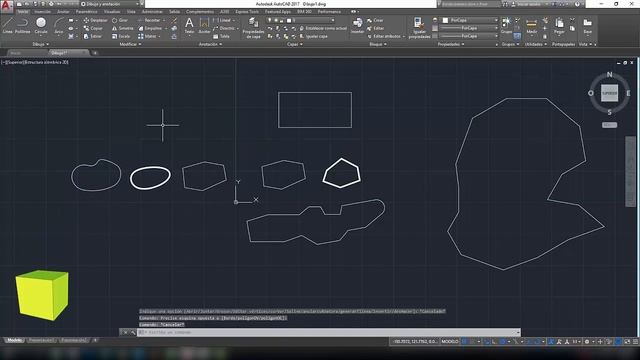Open the Anotar ribbon tab
The width and height of the screenshot is (640, 360).
pyautogui.click(x=63, y=12)
